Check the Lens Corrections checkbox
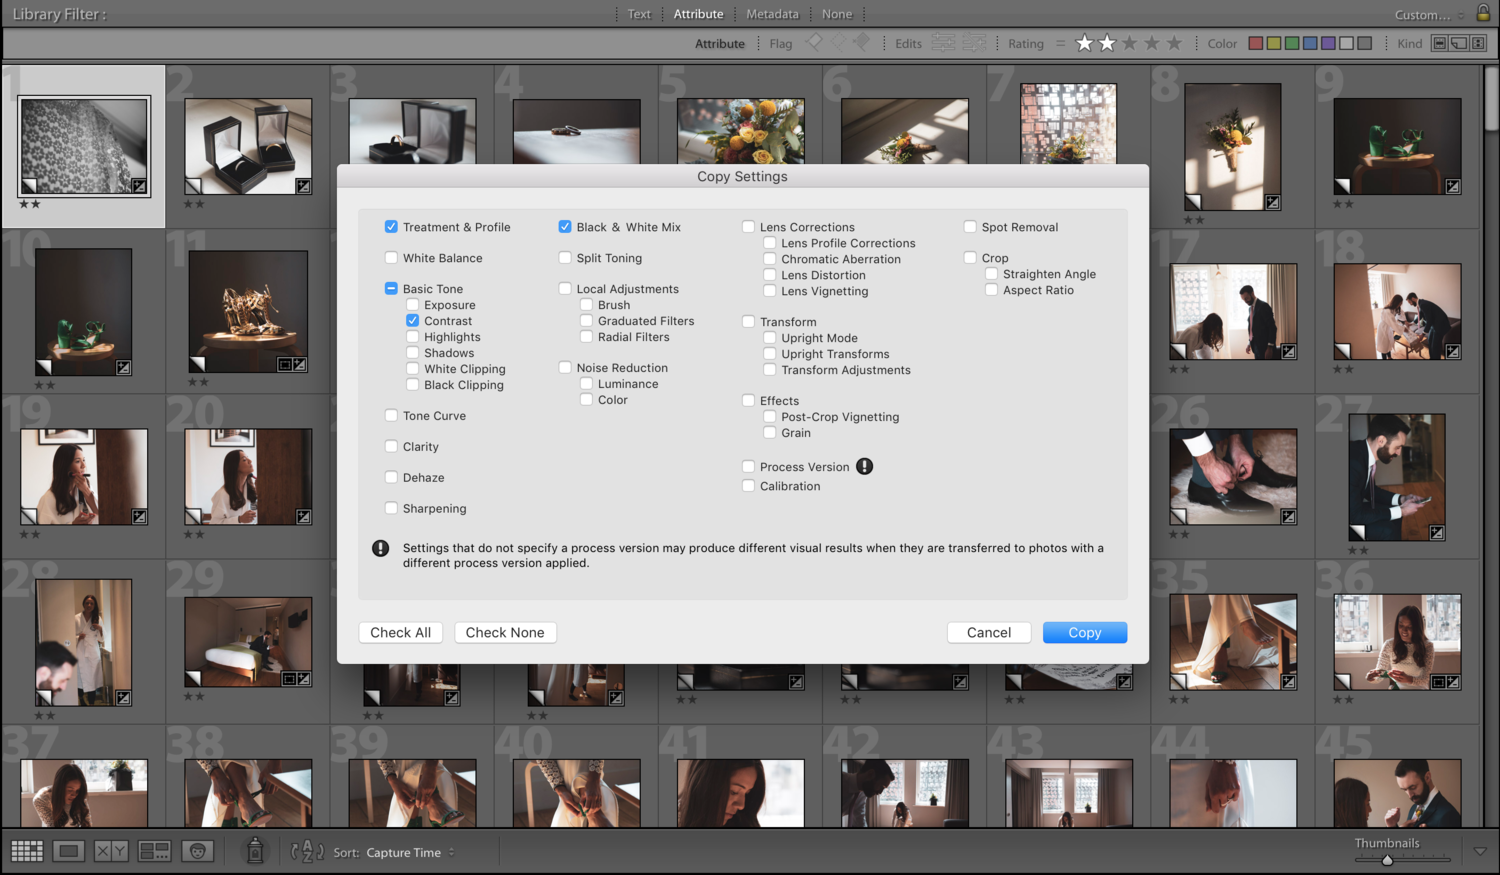 pos(748,226)
